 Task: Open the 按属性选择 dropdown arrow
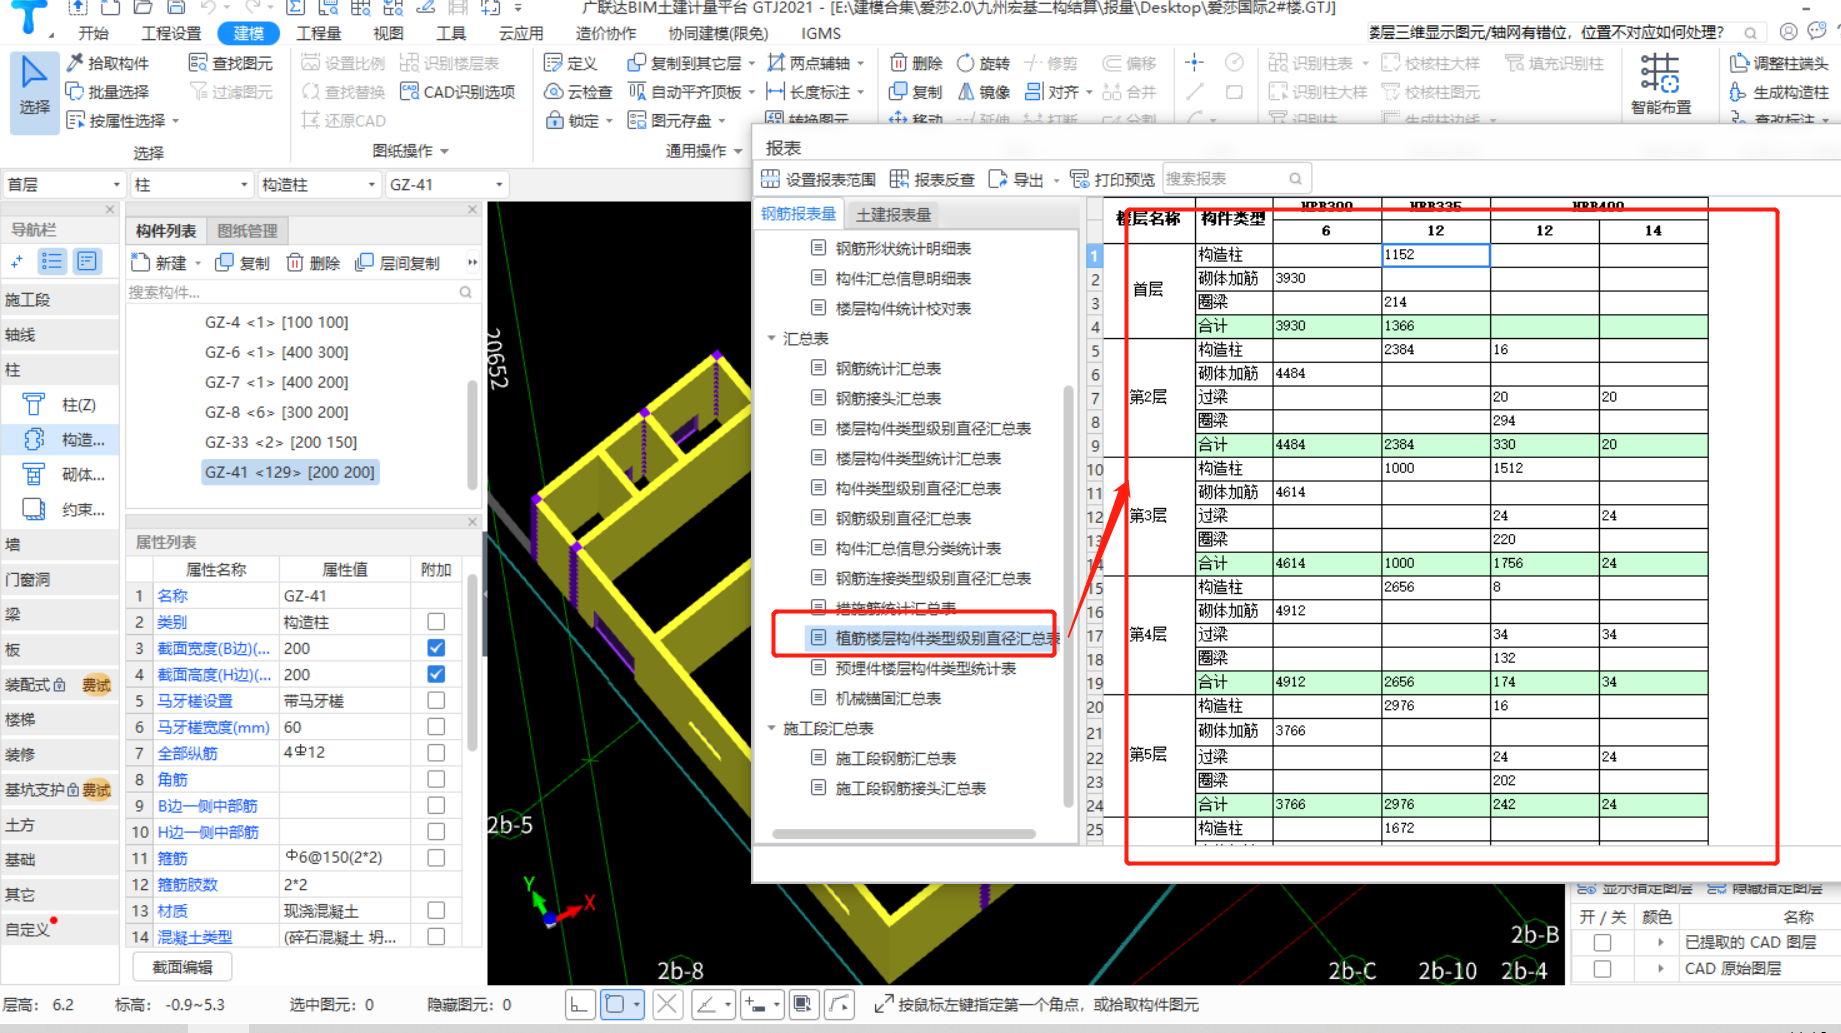click(176, 121)
